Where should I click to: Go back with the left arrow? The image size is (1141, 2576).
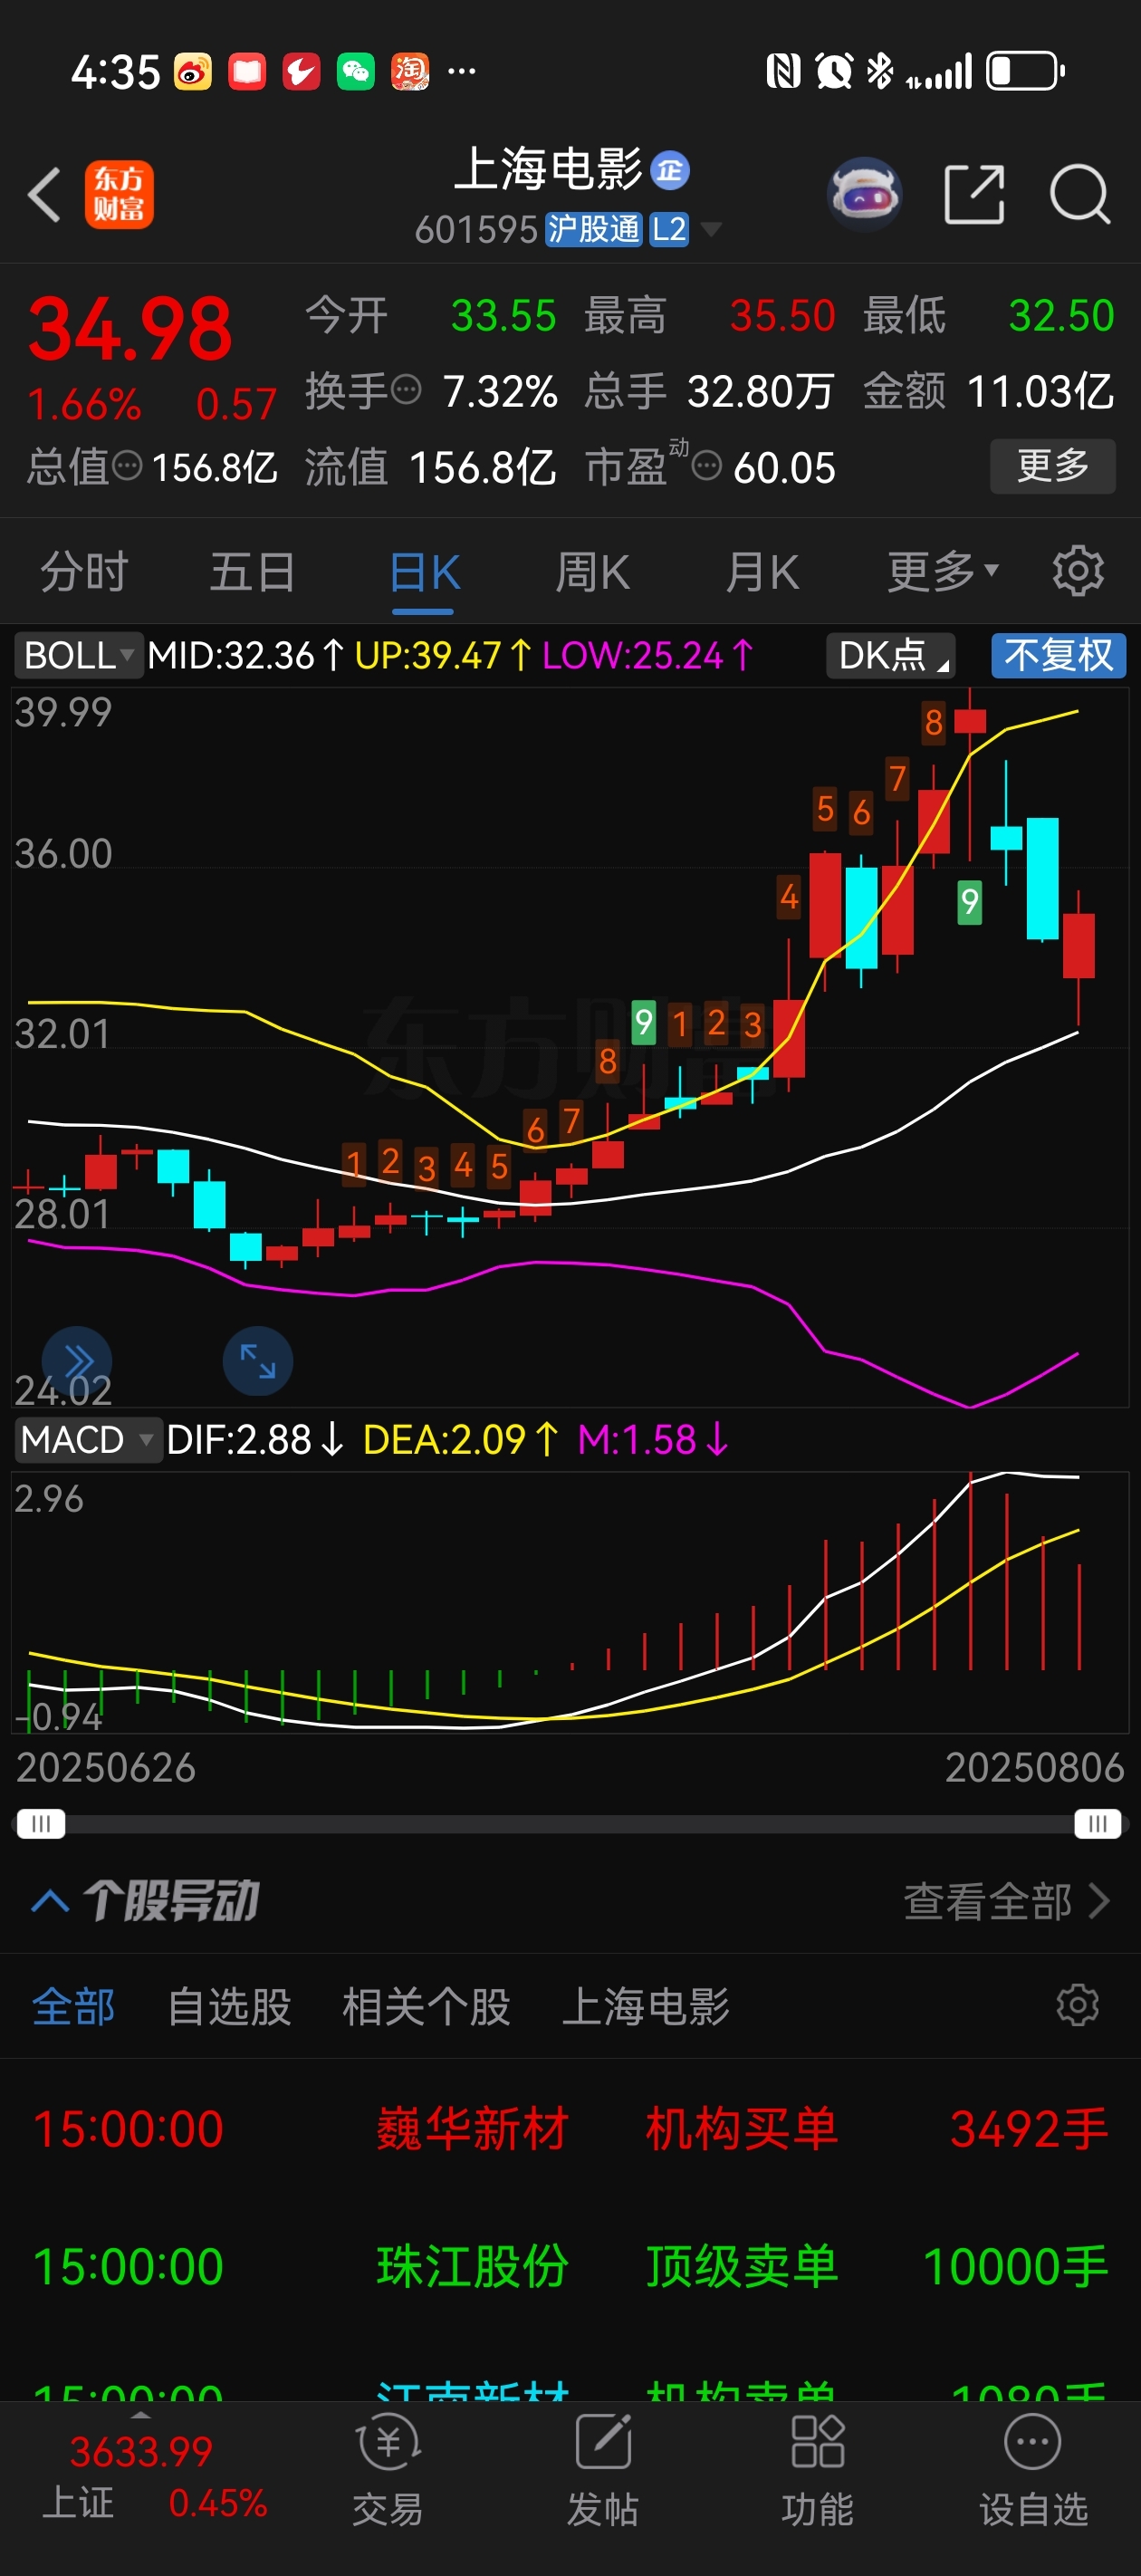[44, 194]
